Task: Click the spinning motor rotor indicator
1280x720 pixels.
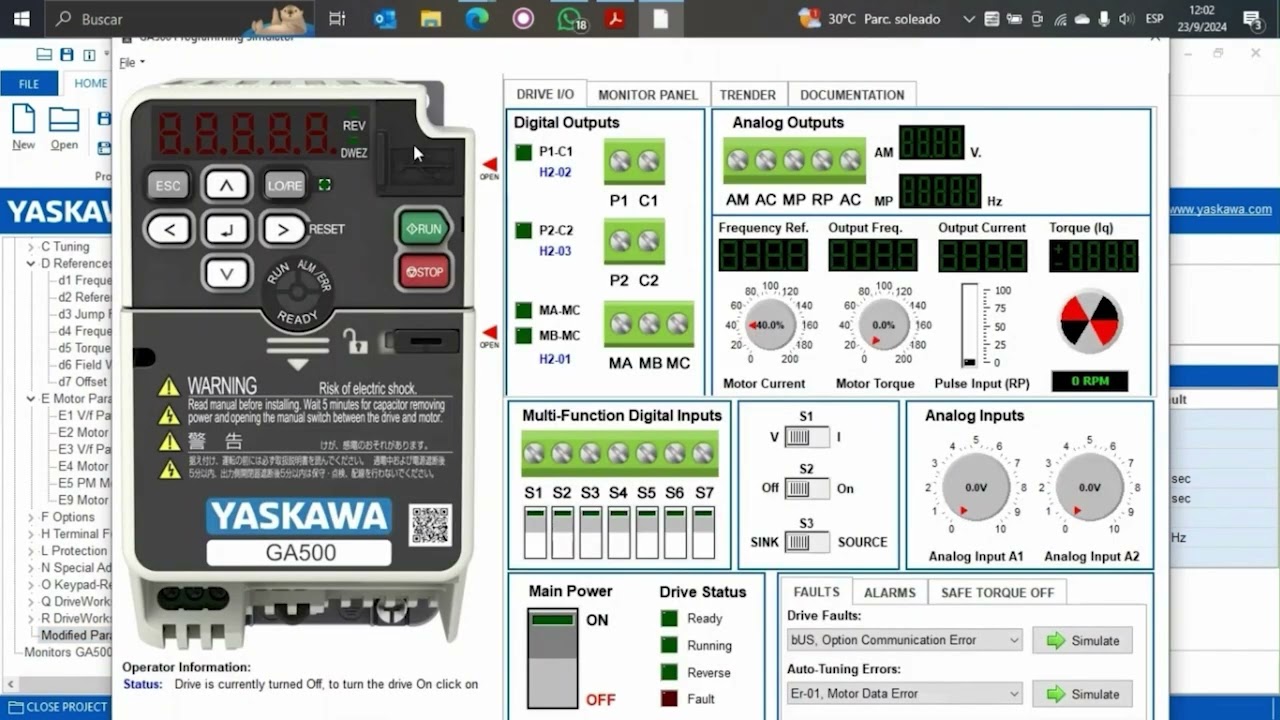Action: tap(1090, 322)
